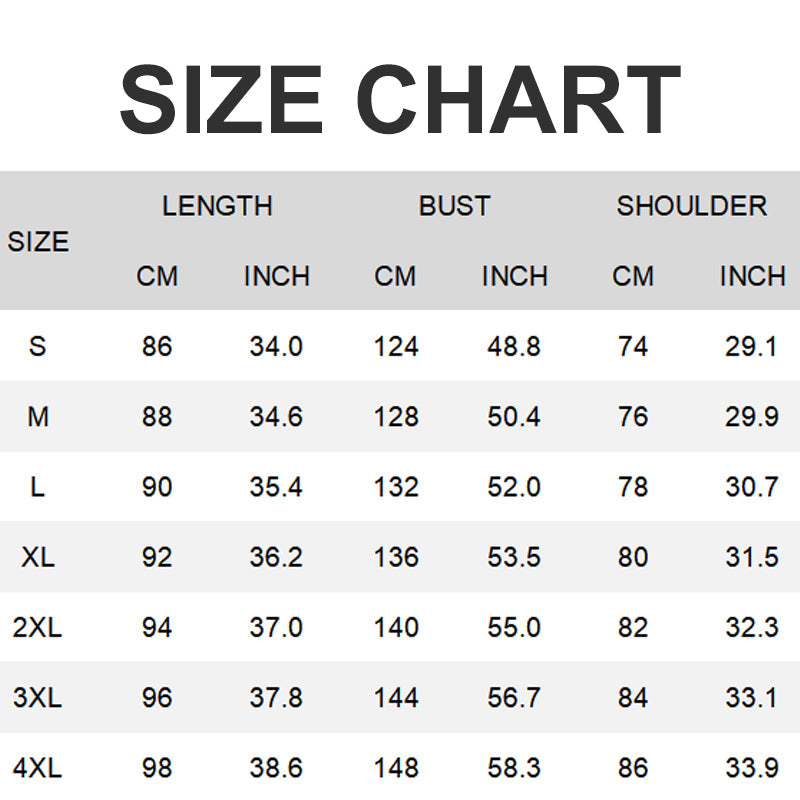Select the 84 shoulder CM value
The width and height of the screenshot is (800, 800).
tap(633, 697)
